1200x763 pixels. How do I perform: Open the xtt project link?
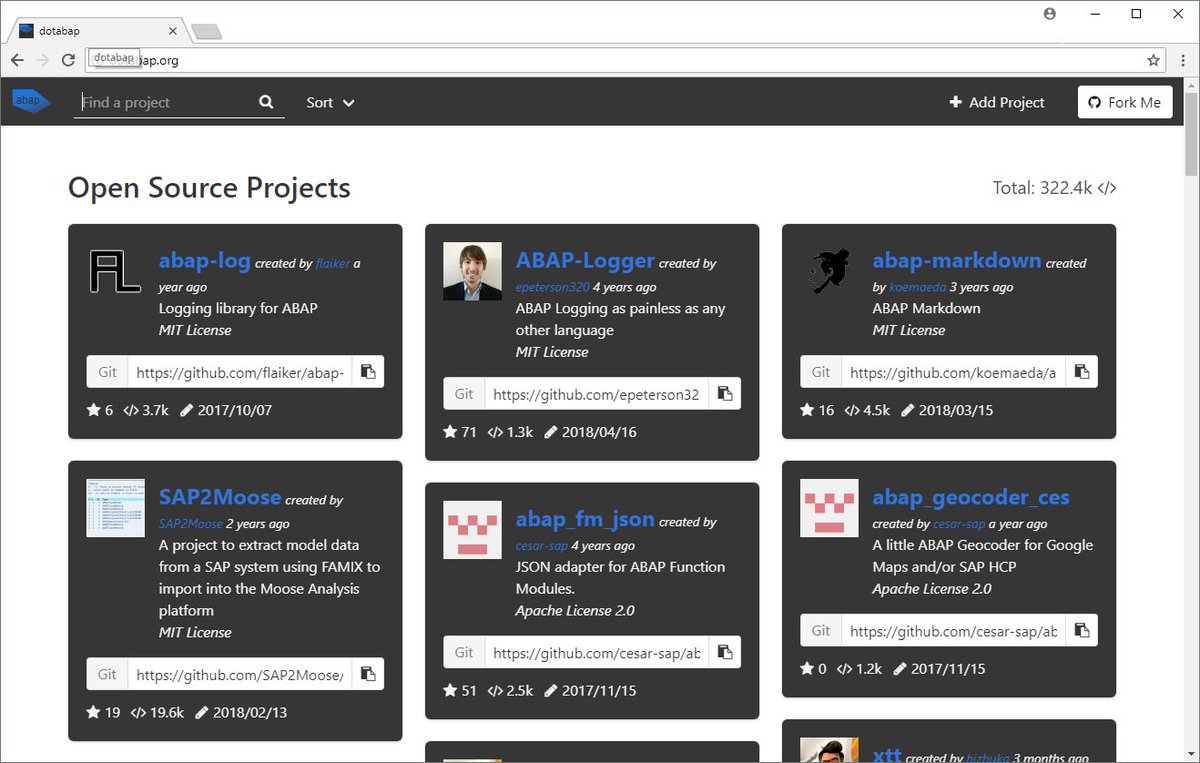click(887, 757)
